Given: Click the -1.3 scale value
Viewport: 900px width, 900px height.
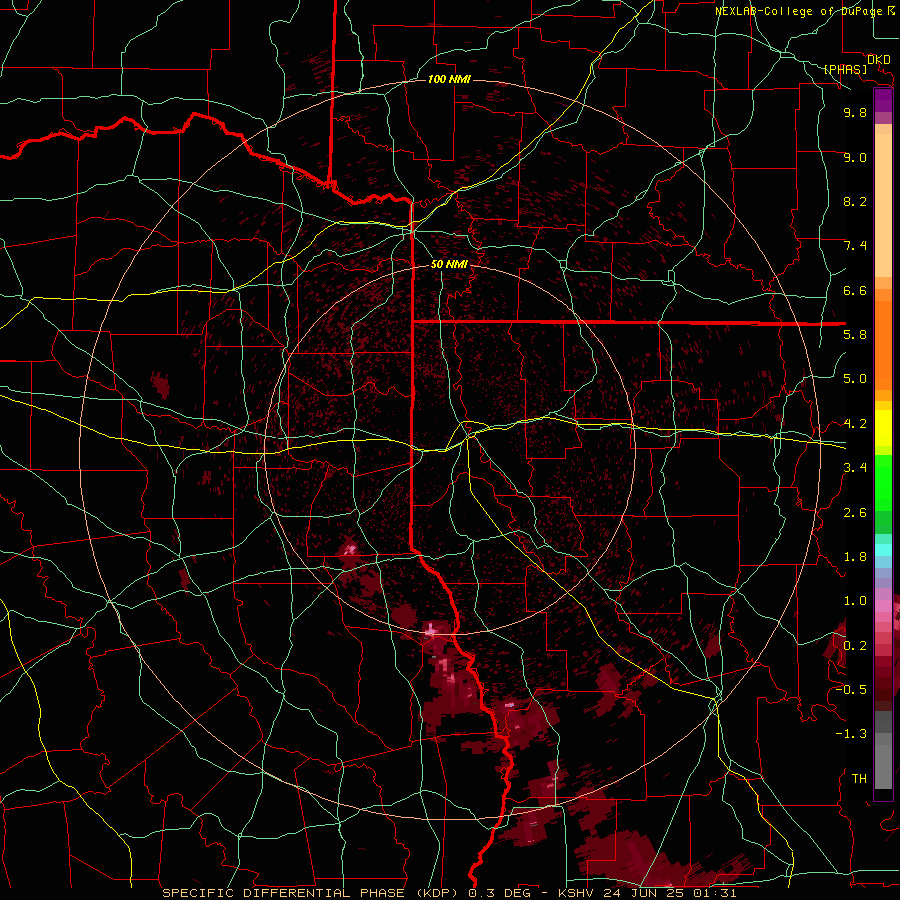Looking at the screenshot, I should [851, 734].
